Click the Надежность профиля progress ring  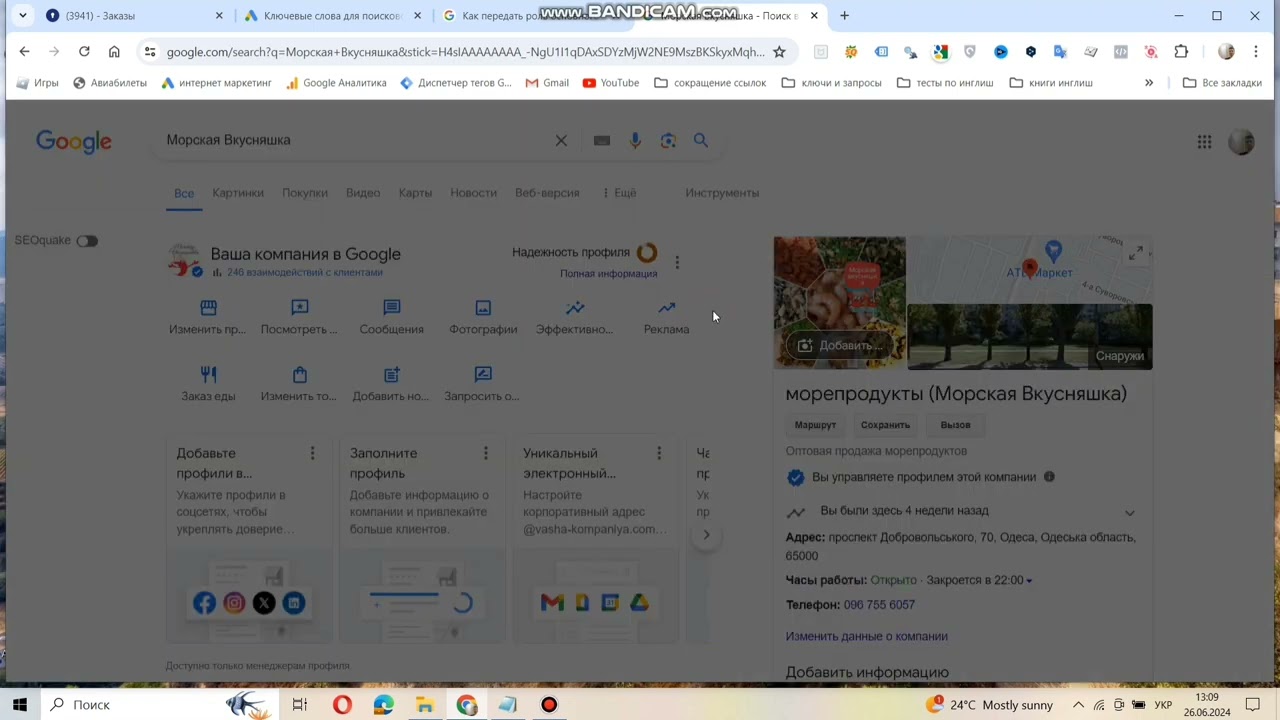[x=647, y=253]
